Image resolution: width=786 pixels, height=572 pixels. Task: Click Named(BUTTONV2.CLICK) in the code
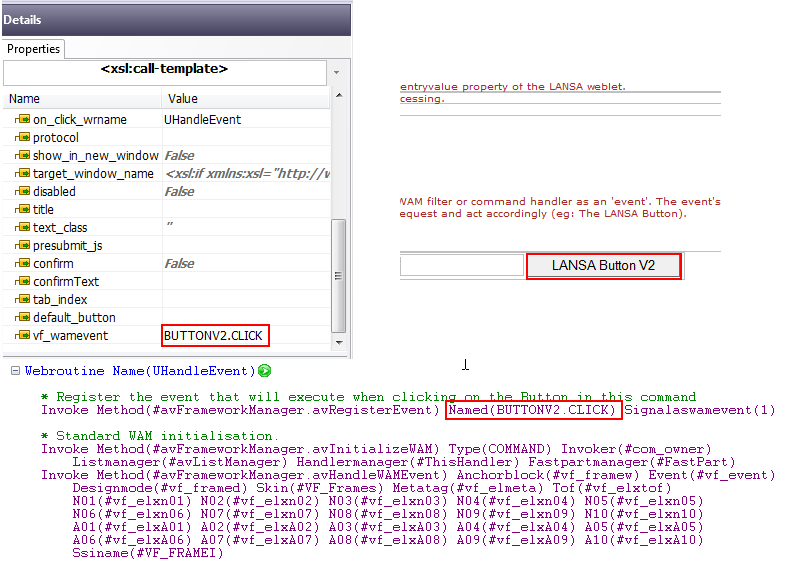coord(532,410)
